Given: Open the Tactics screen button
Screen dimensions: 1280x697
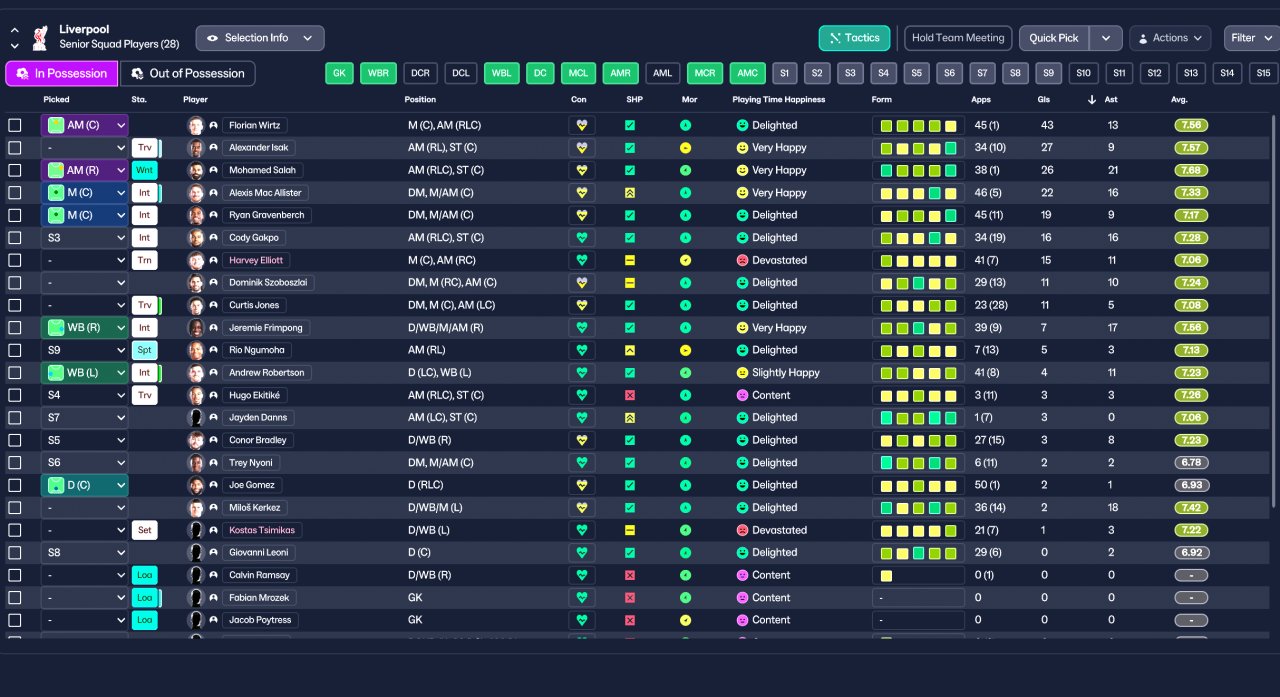Looking at the screenshot, I should point(855,38).
